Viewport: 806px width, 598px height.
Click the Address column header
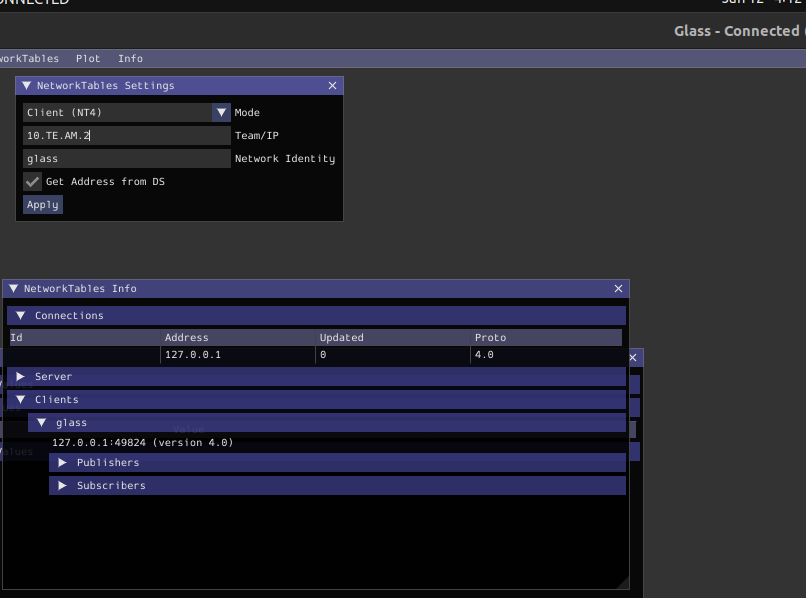pyautogui.click(x=187, y=338)
